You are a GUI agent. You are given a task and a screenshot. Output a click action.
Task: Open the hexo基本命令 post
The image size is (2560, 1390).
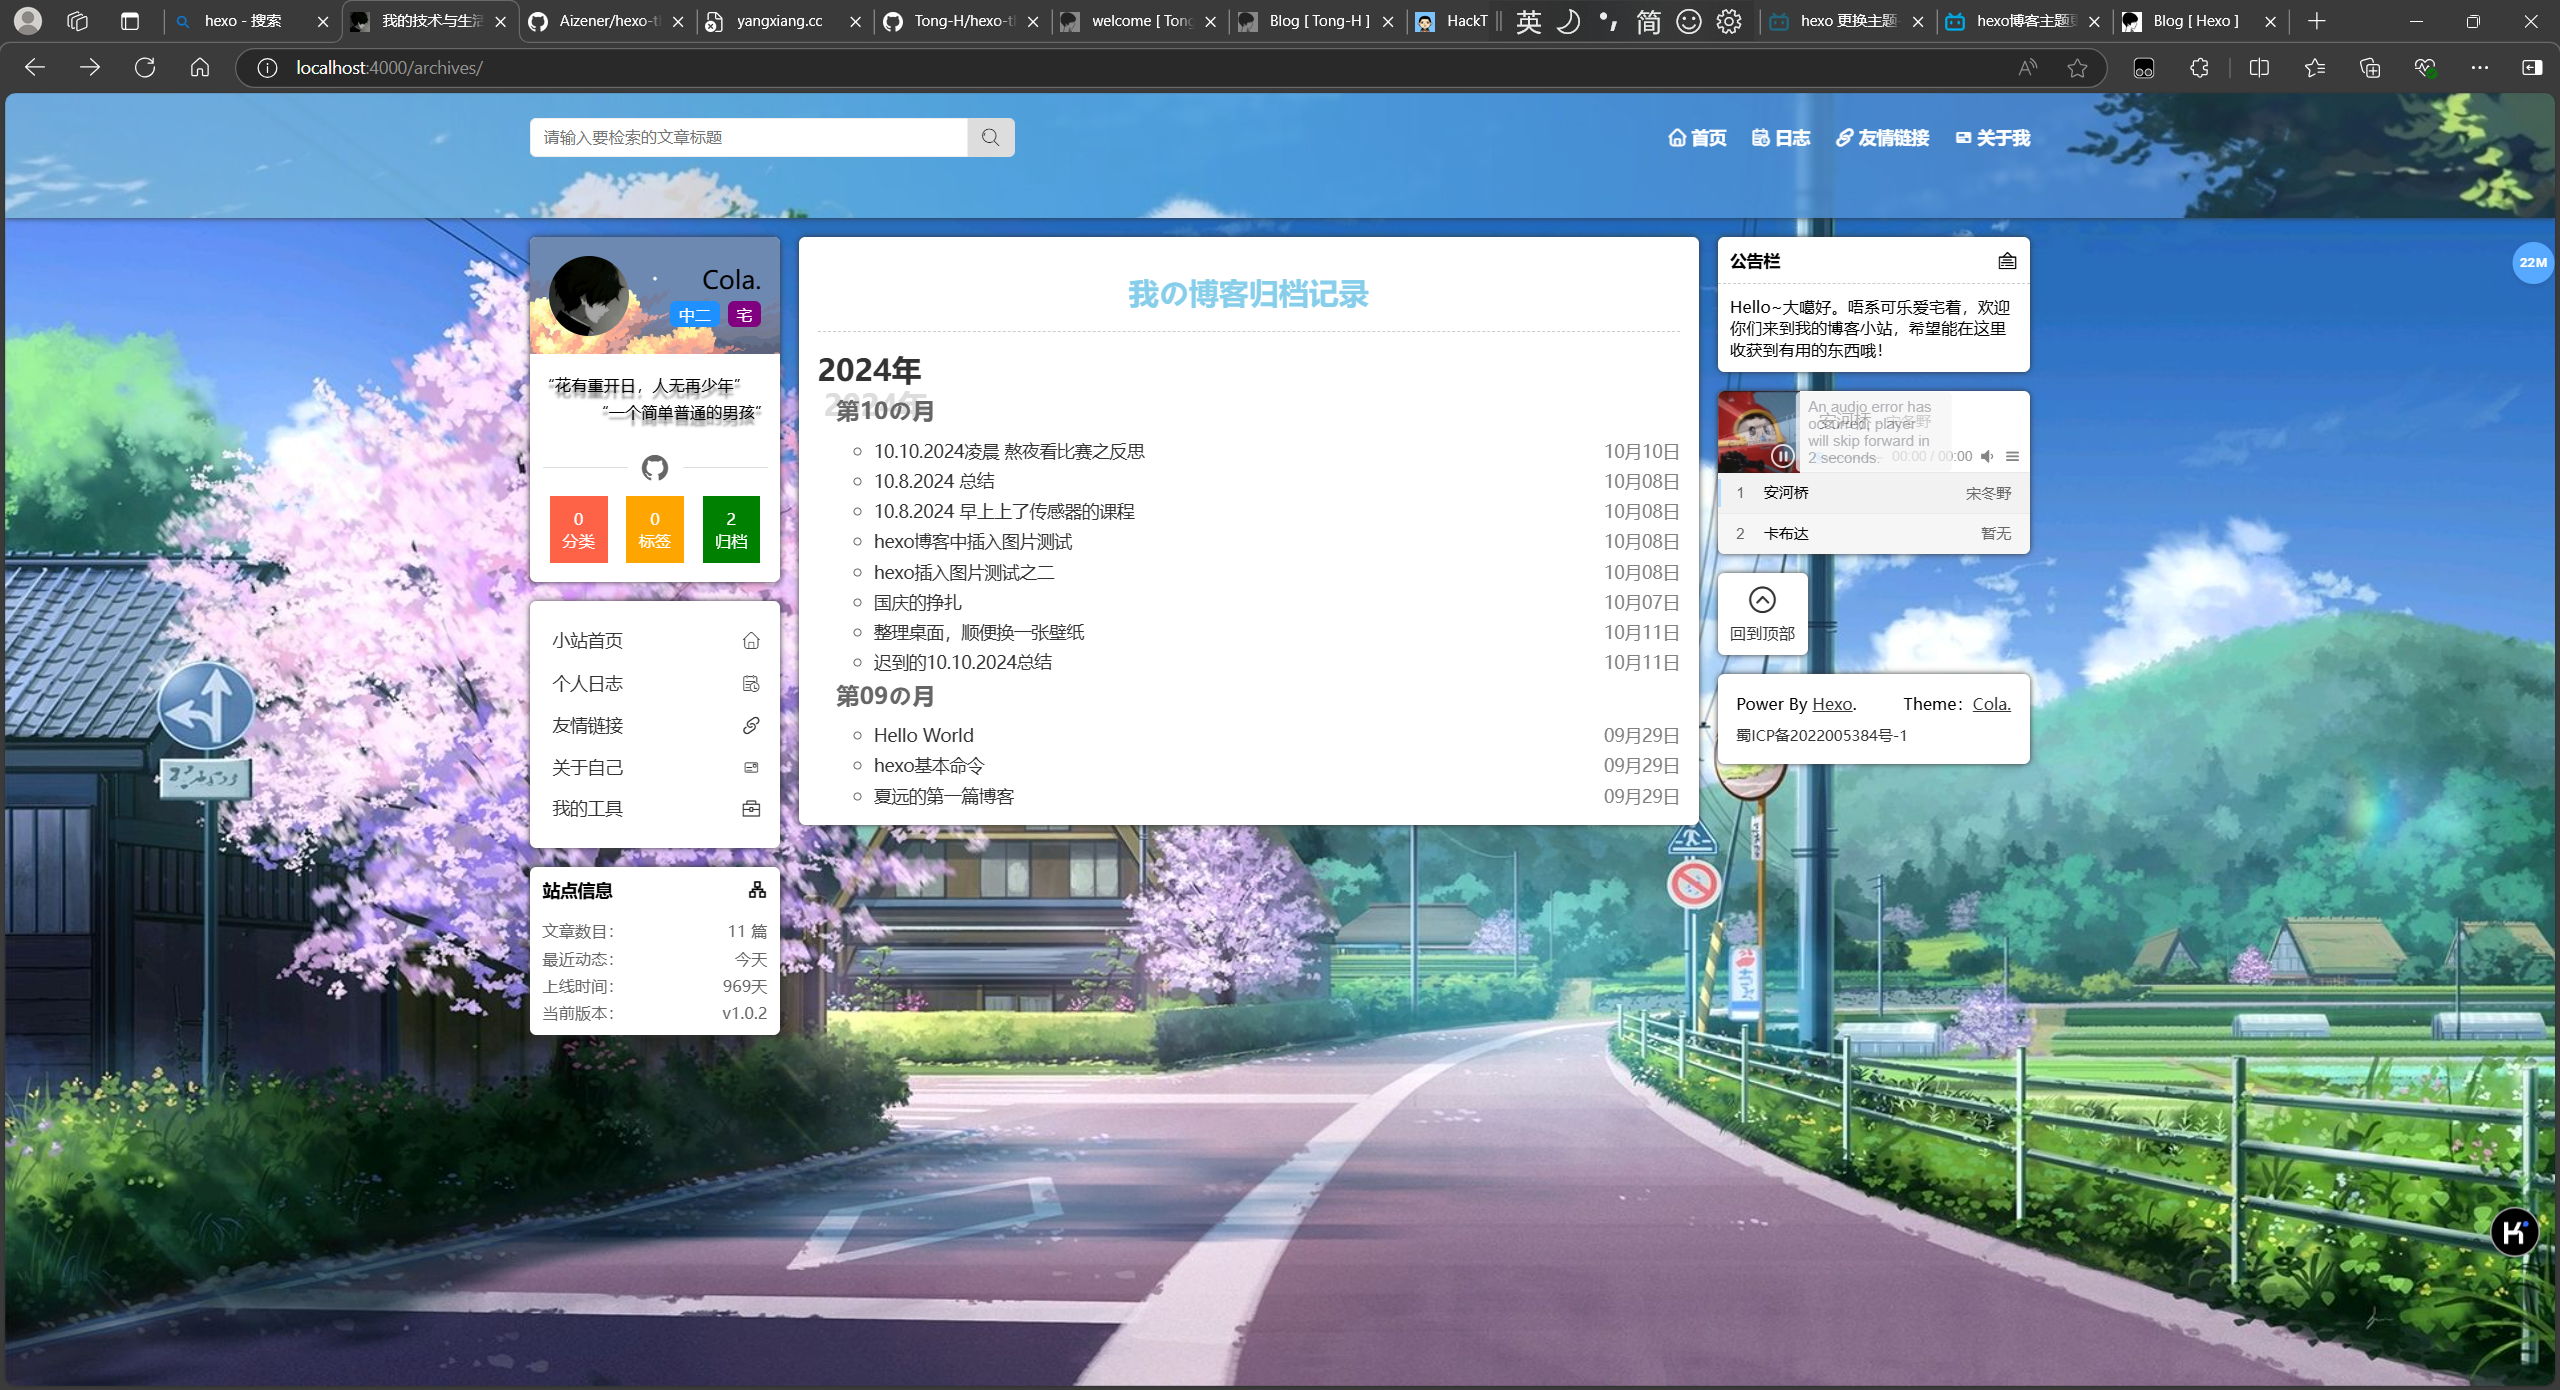[929, 765]
